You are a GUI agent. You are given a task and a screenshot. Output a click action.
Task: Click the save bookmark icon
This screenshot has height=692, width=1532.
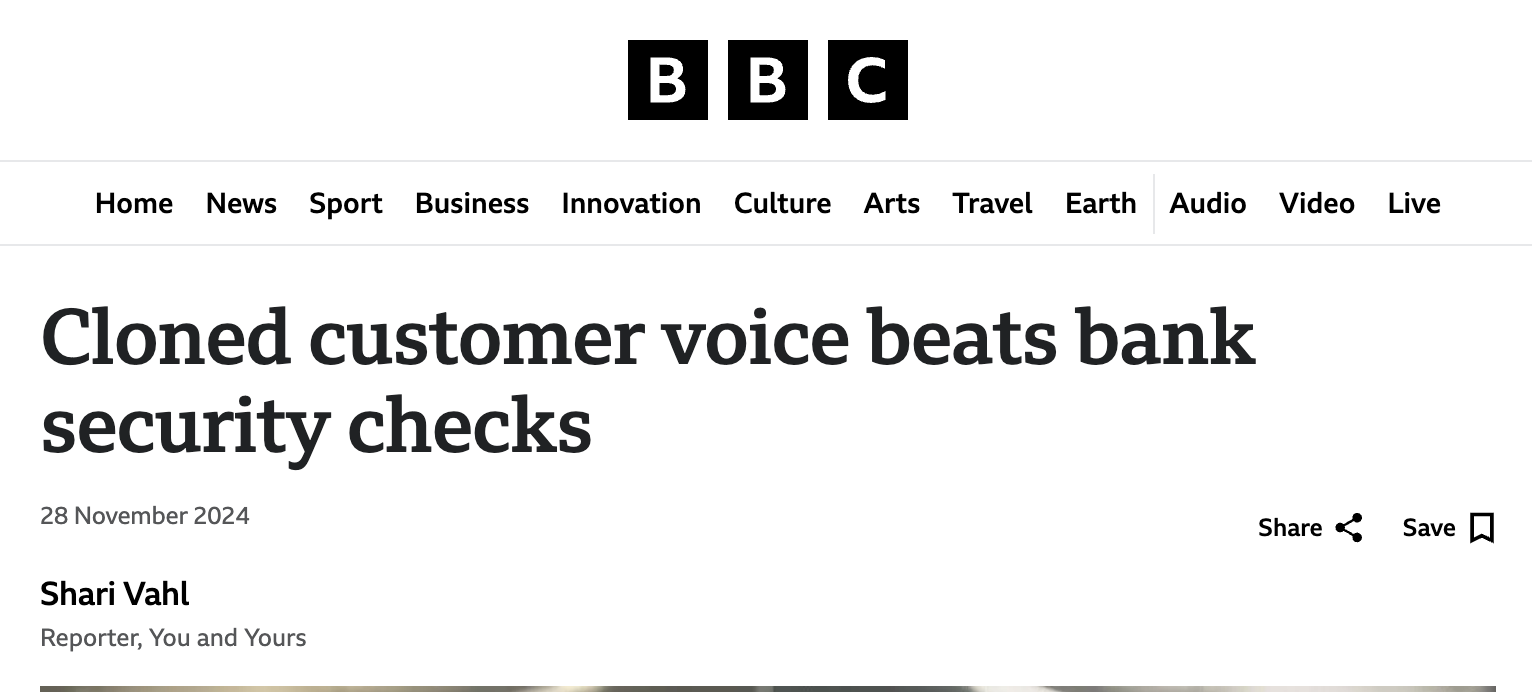tap(1481, 528)
